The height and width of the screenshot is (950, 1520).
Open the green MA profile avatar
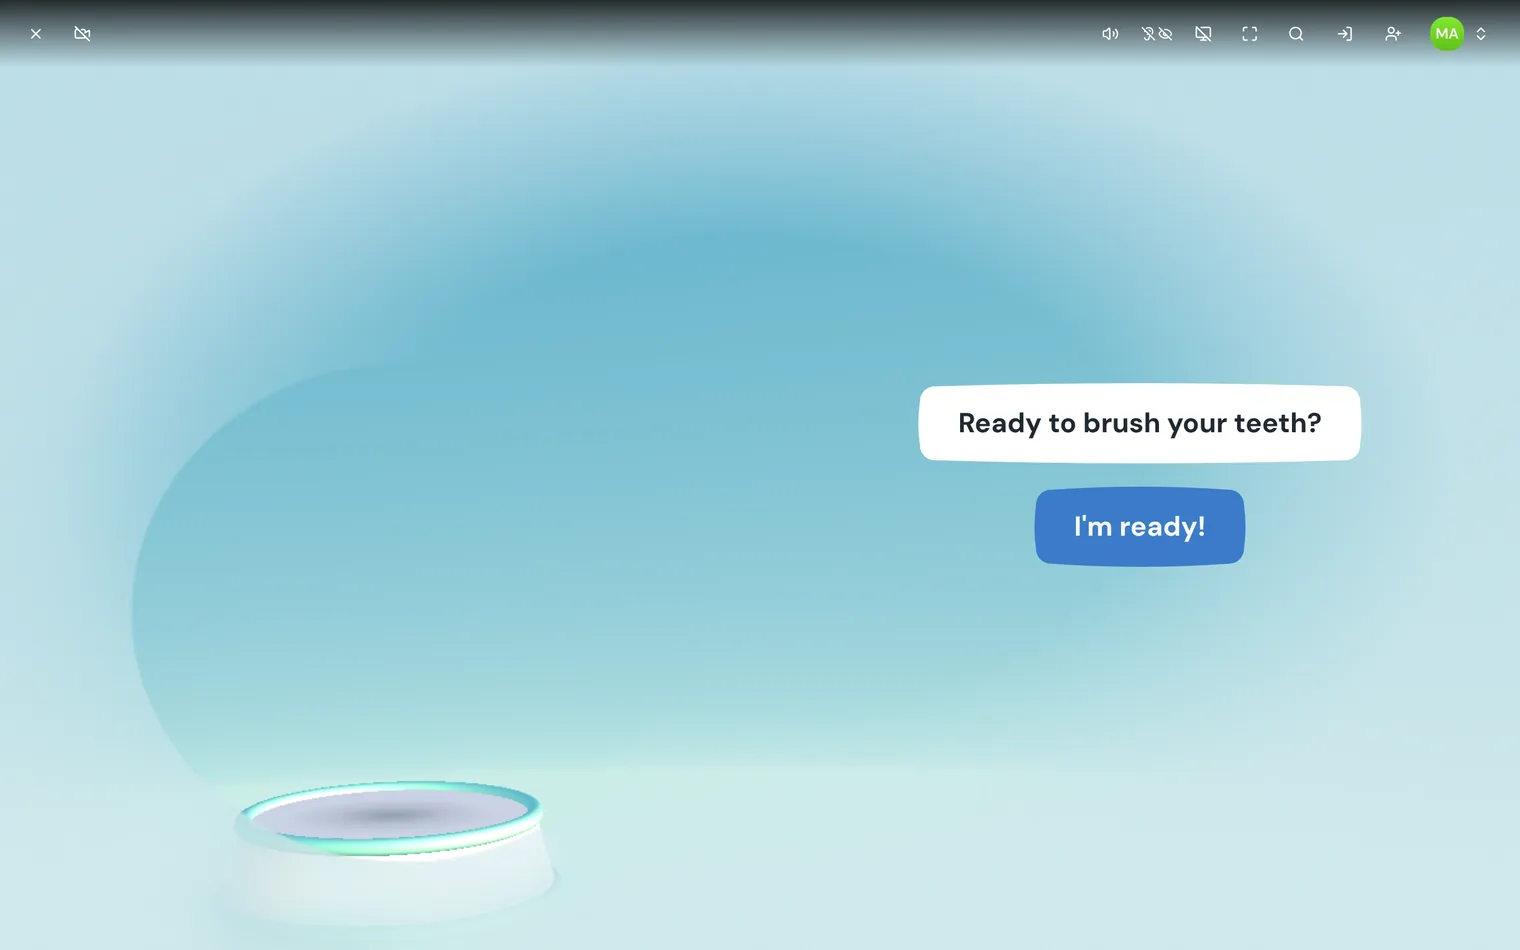point(1447,34)
